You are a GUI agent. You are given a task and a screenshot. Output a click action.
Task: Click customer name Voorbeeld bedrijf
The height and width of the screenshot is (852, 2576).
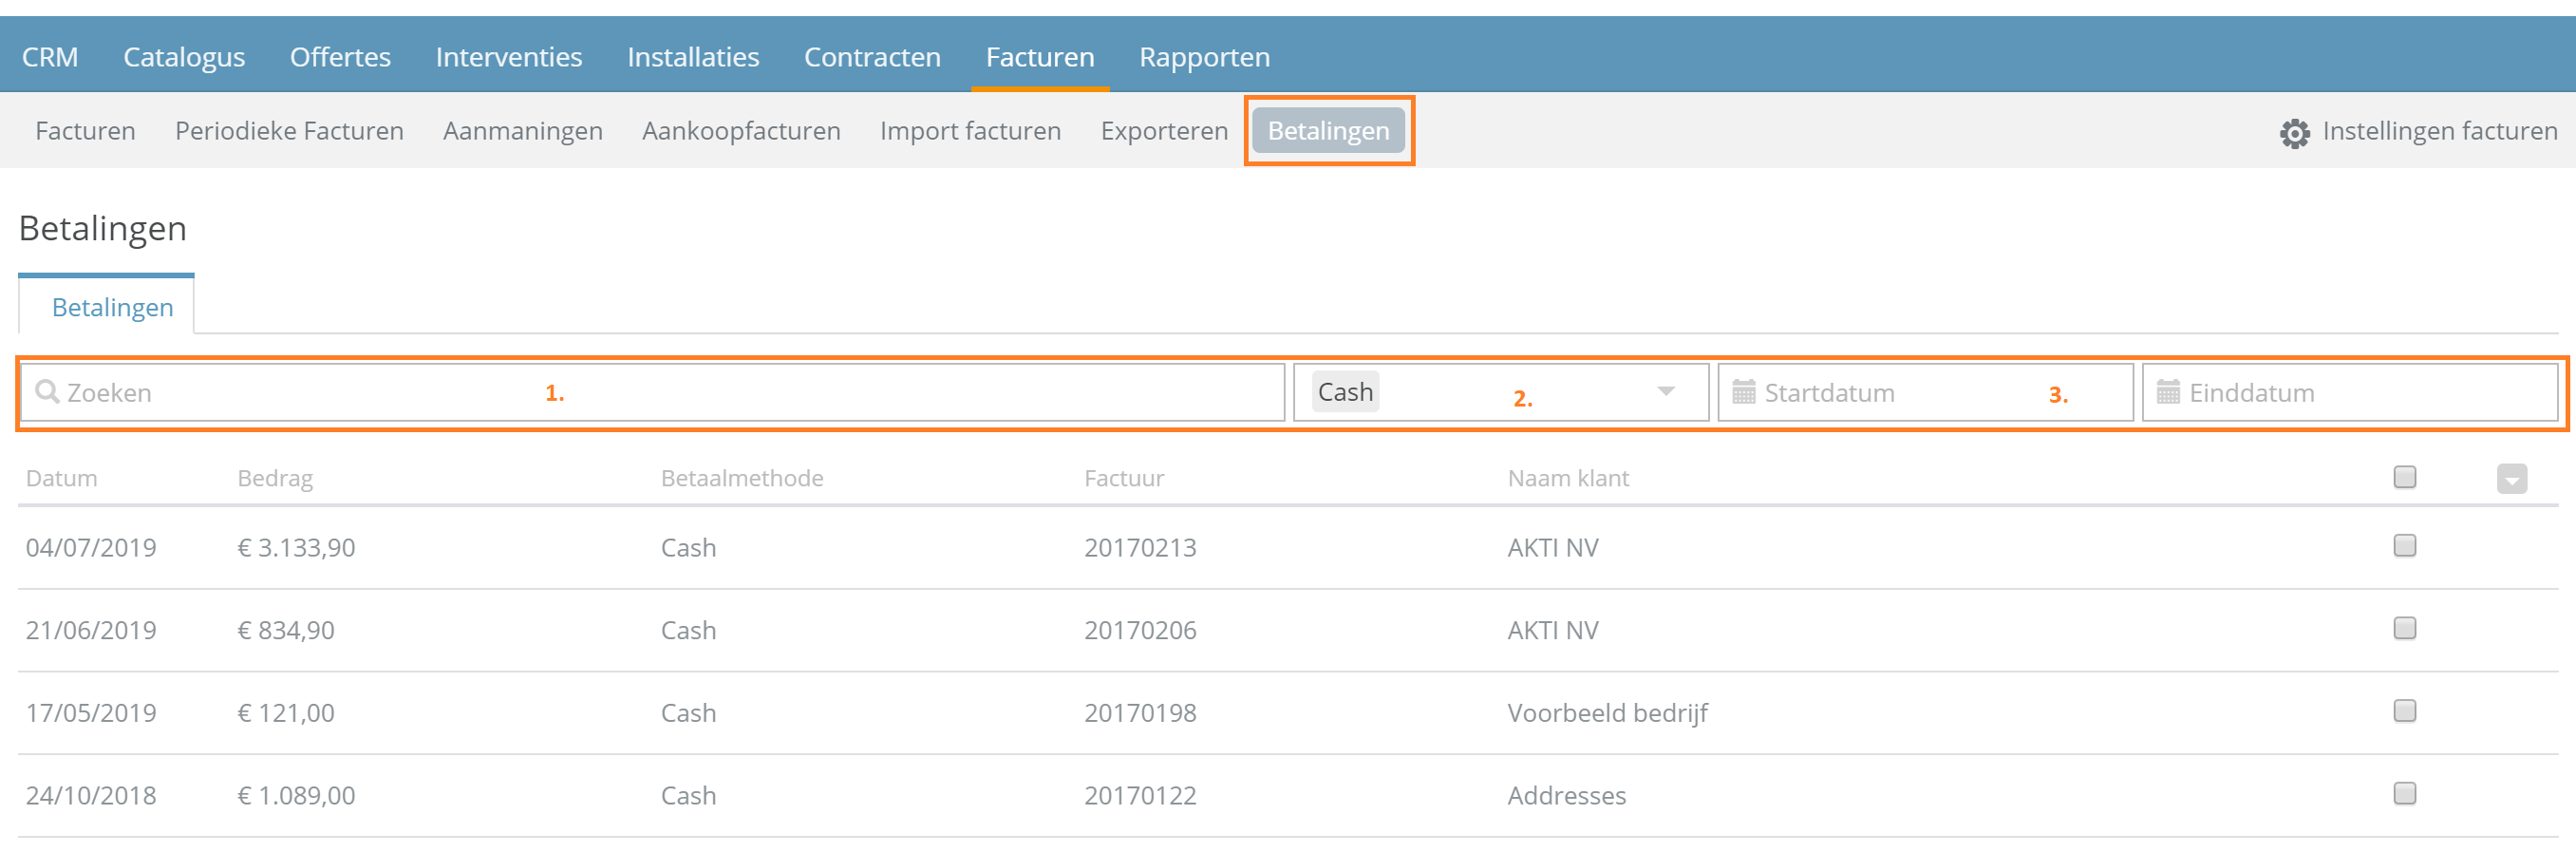pyautogui.click(x=1607, y=713)
